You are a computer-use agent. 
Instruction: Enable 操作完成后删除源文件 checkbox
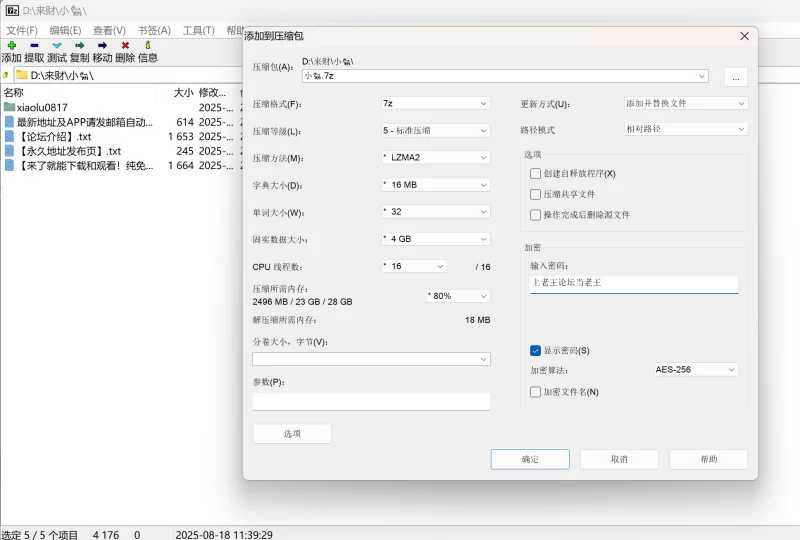535,215
